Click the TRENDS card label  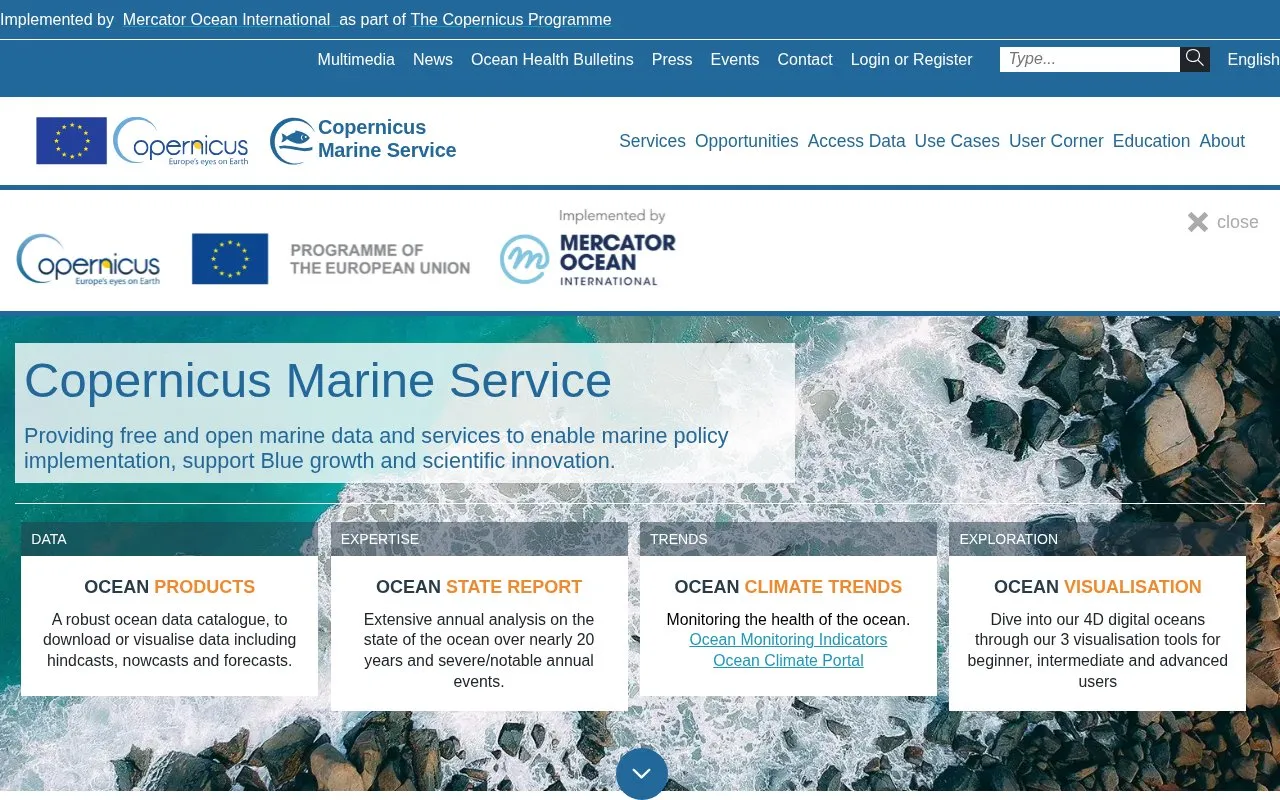(679, 539)
